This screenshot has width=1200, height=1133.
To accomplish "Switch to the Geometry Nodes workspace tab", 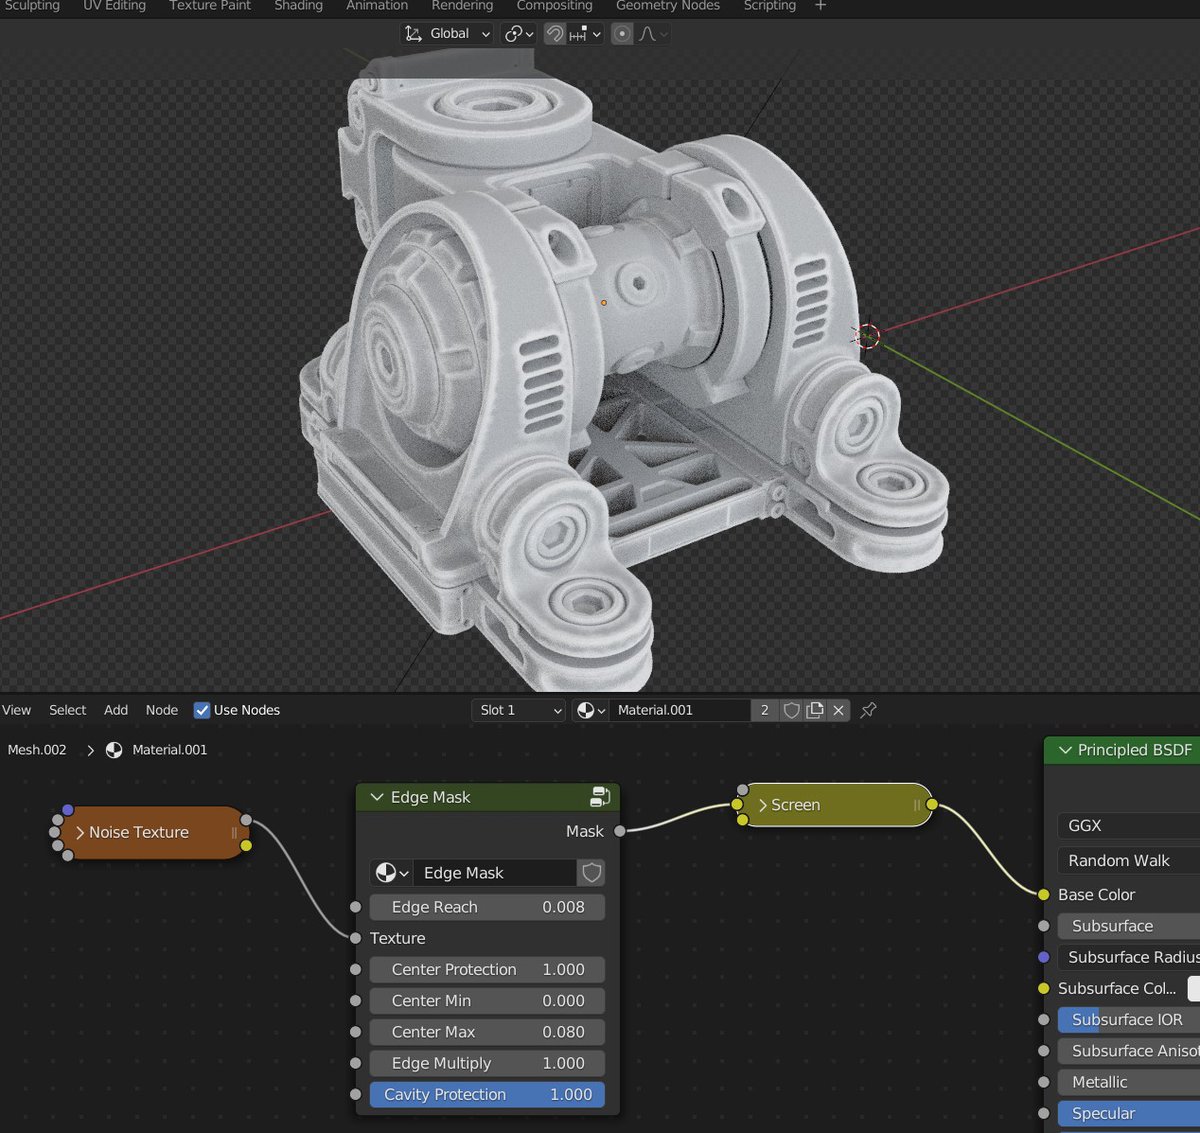I will click(668, 6).
